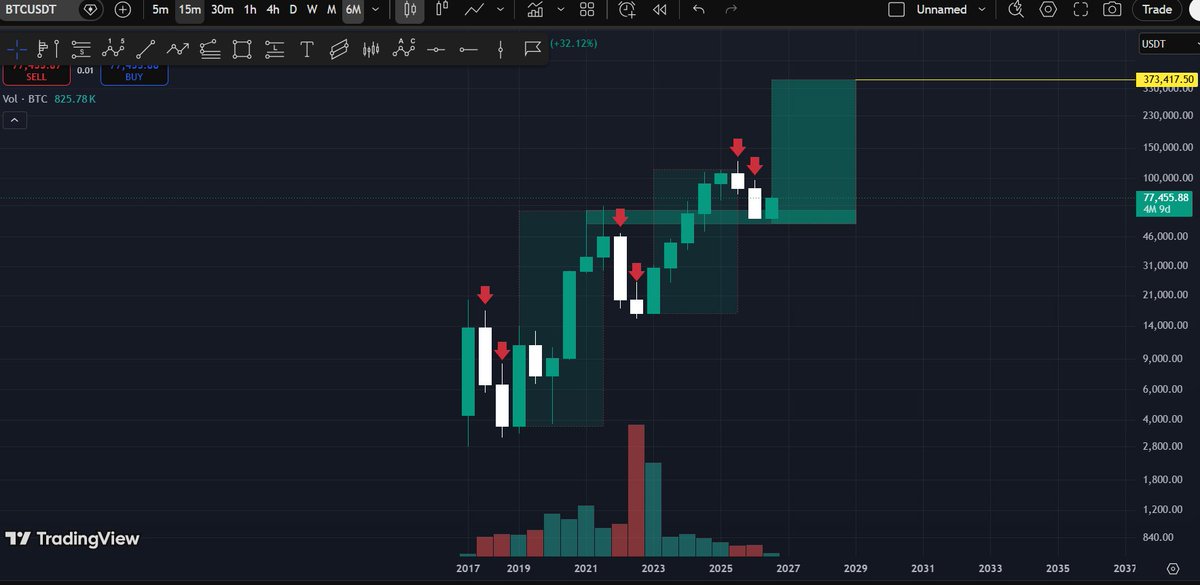Pick the horizontal ray tool

468,48
